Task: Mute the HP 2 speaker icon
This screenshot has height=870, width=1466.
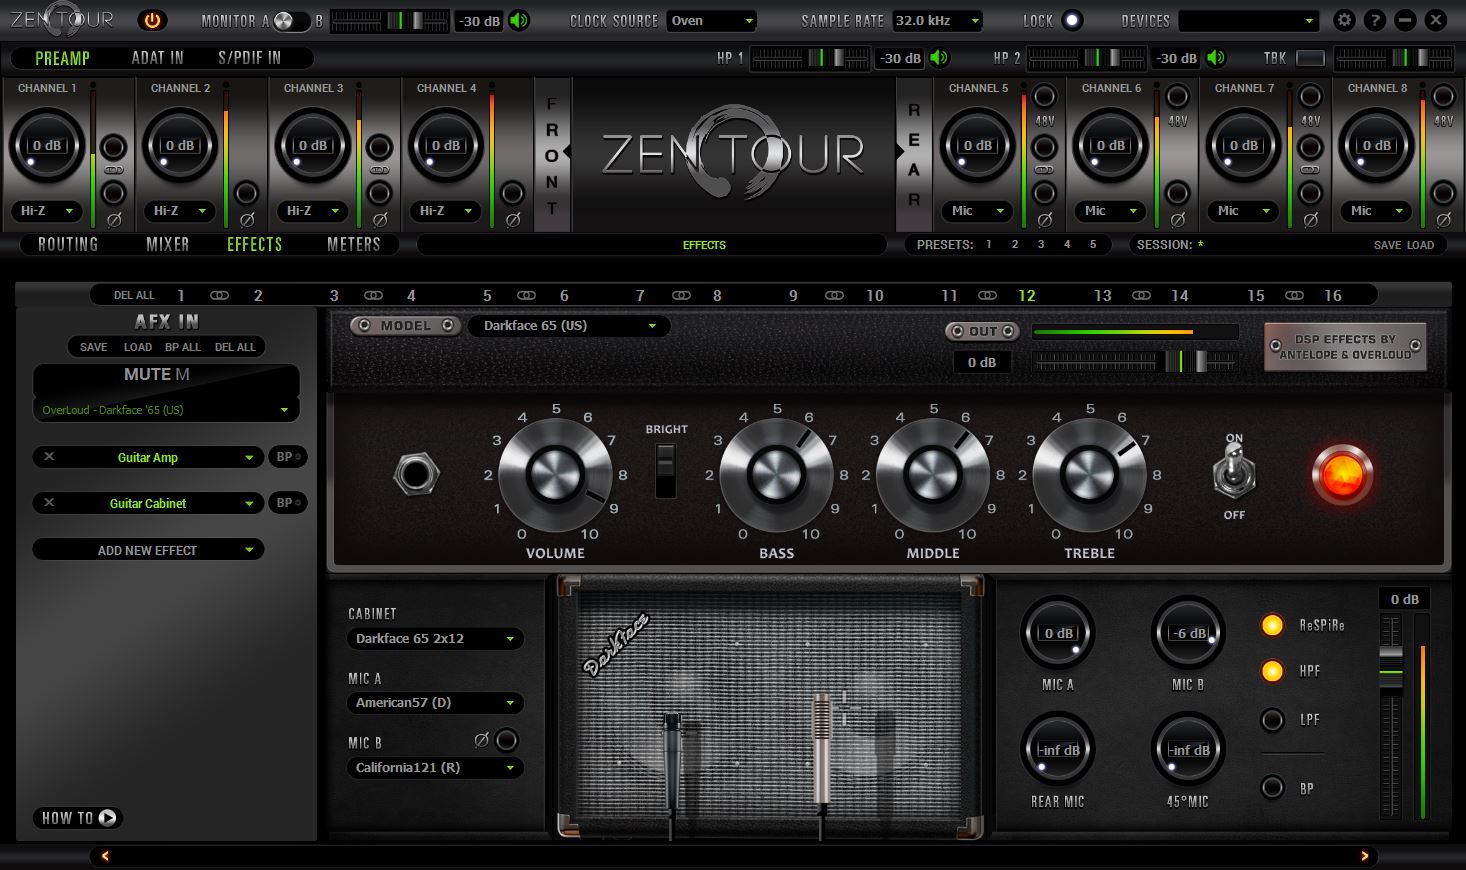Action: [1216, 58]
